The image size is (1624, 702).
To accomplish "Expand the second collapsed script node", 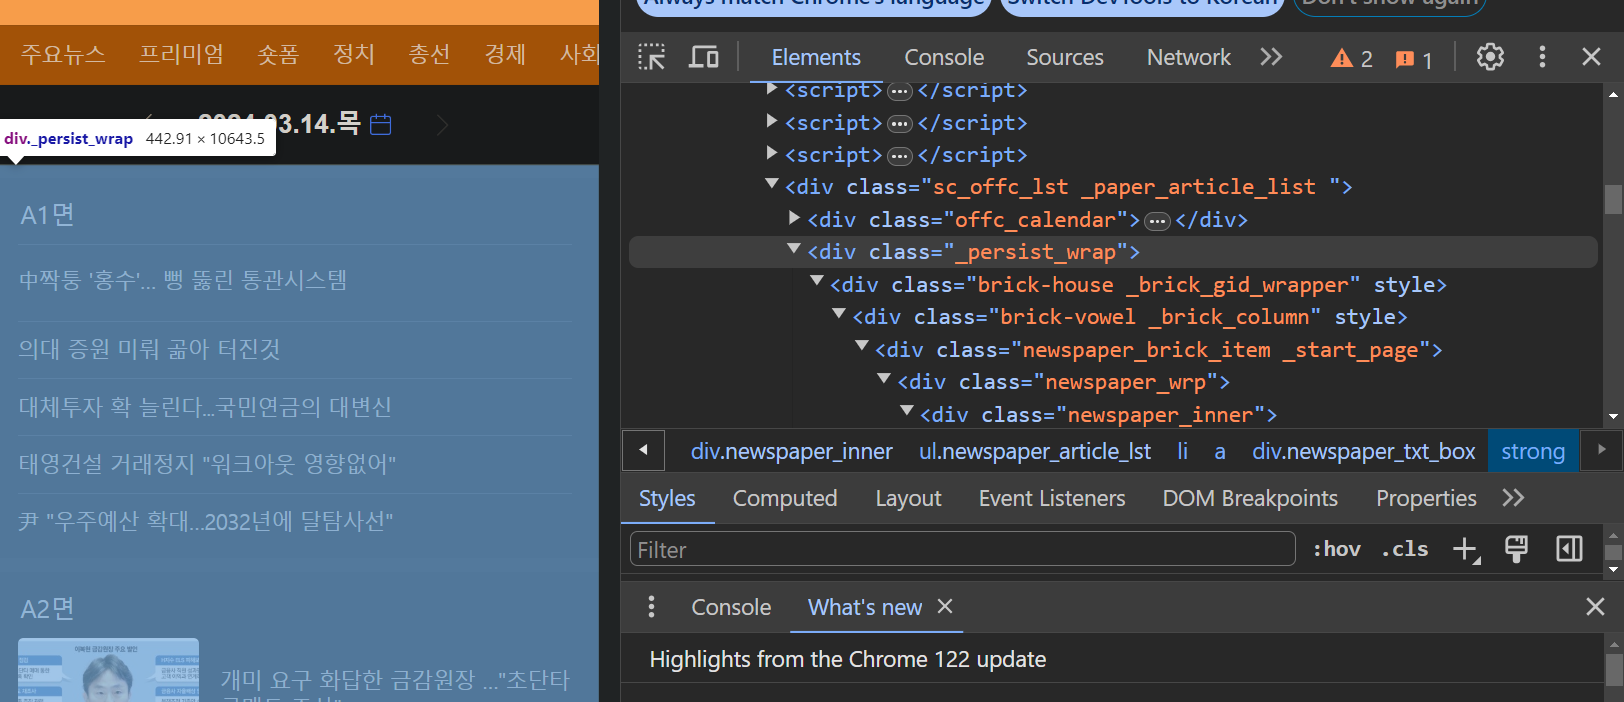I will 772,121.
